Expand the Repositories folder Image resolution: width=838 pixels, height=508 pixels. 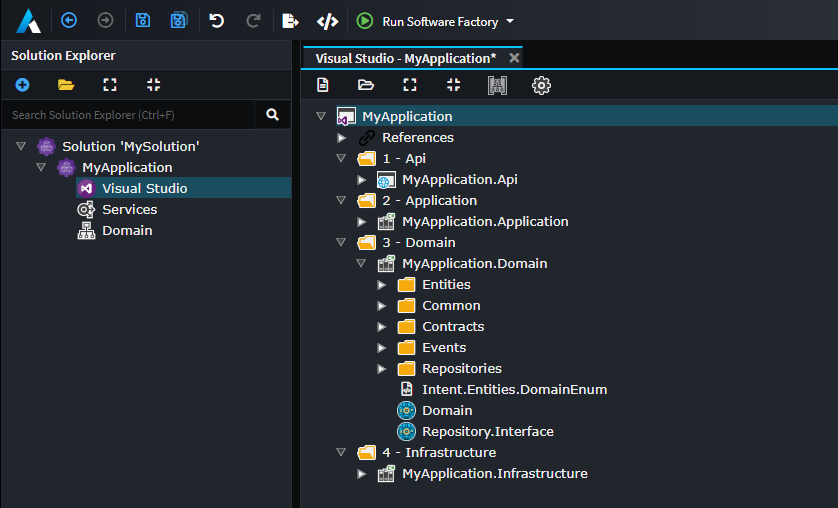pos(382,369)
